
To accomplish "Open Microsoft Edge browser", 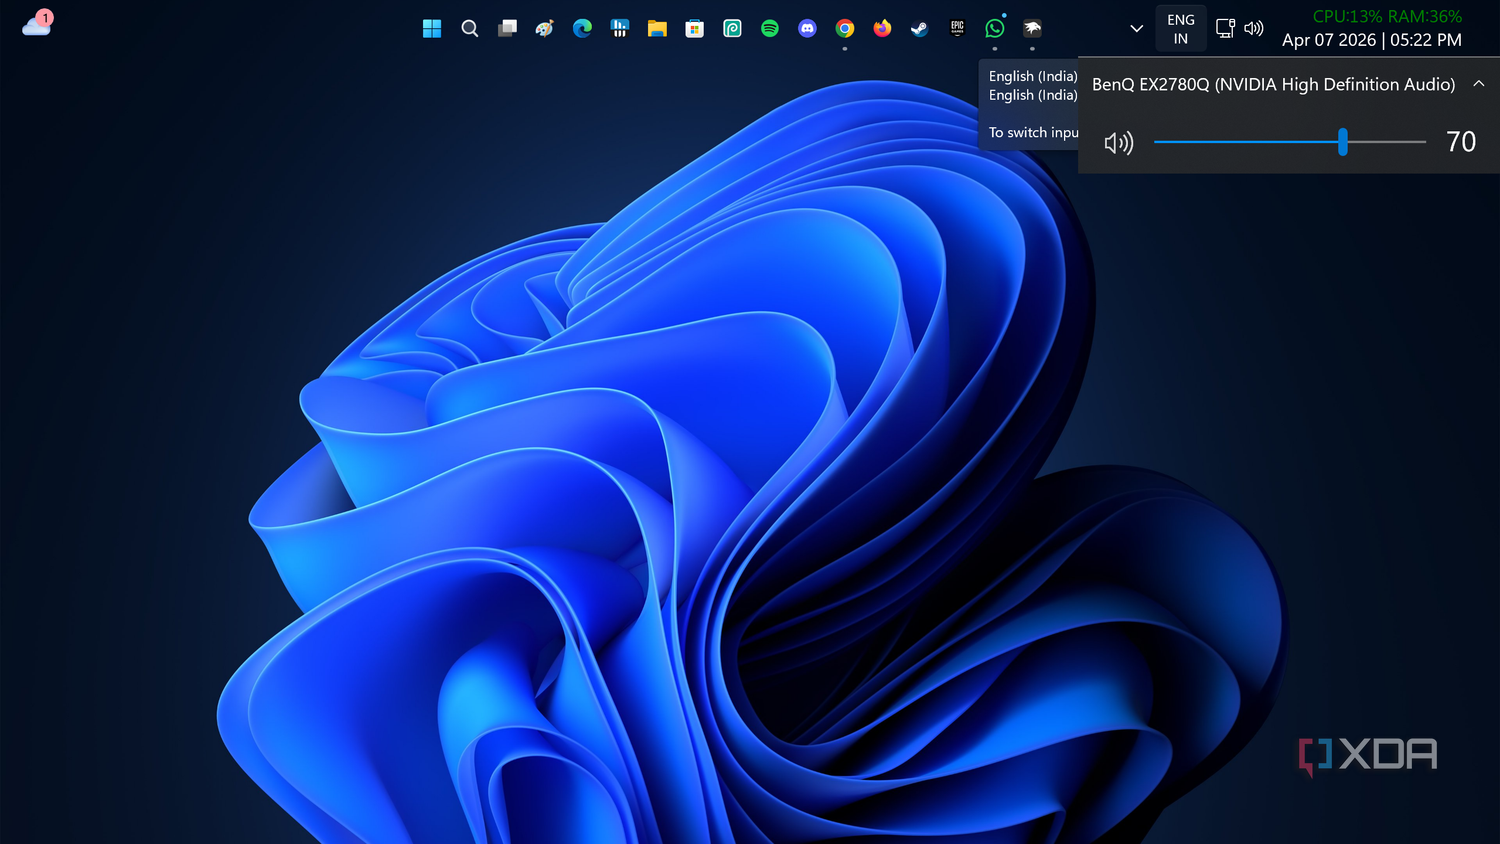I will pyautogui.click(x=582, y=28).
